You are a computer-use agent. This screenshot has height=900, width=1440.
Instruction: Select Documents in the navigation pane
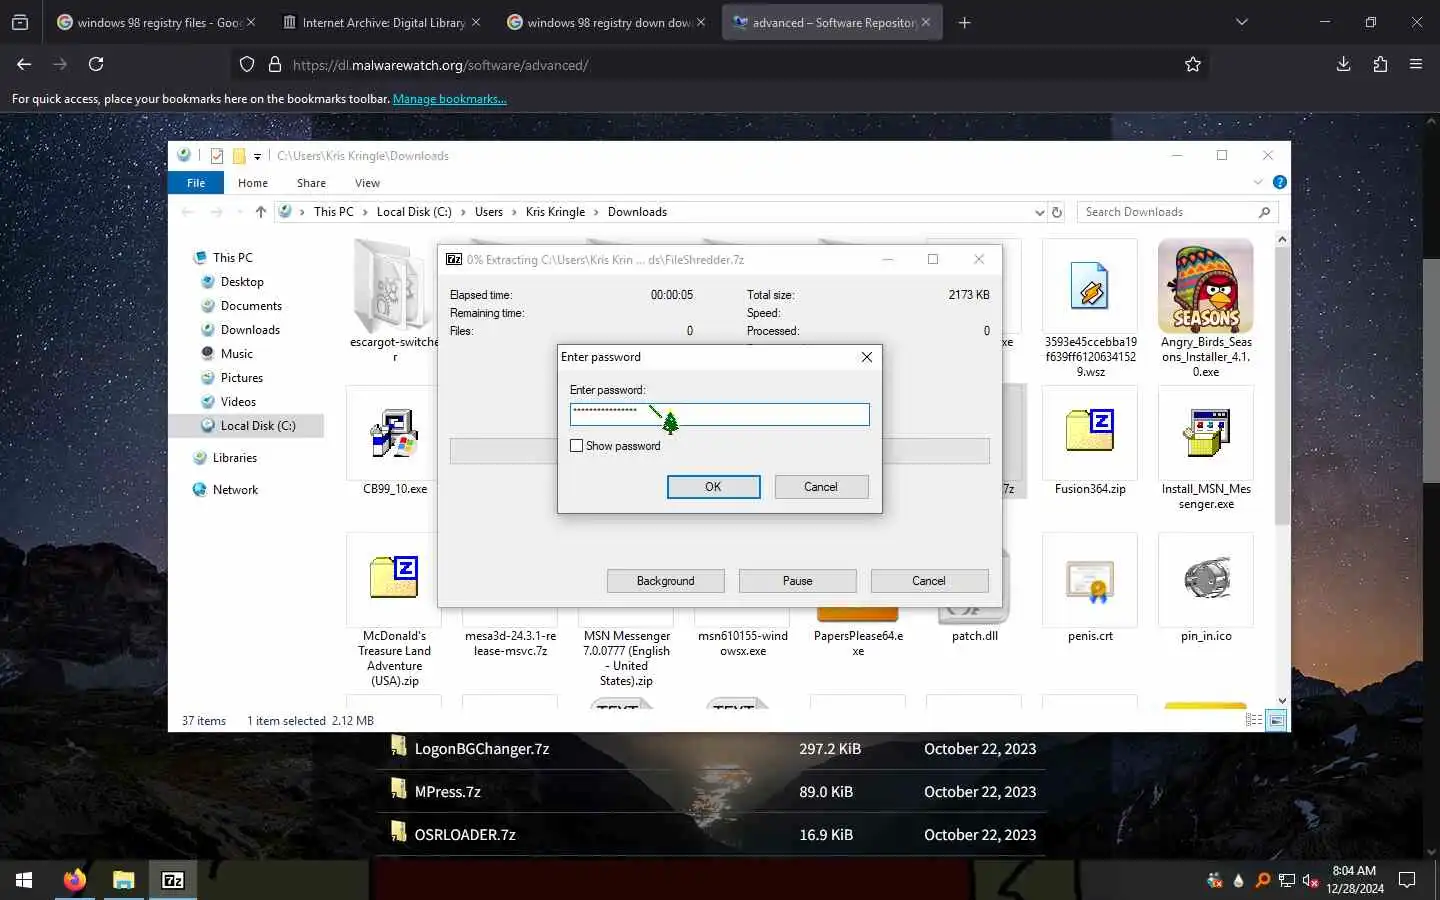(x=251, y=306)
